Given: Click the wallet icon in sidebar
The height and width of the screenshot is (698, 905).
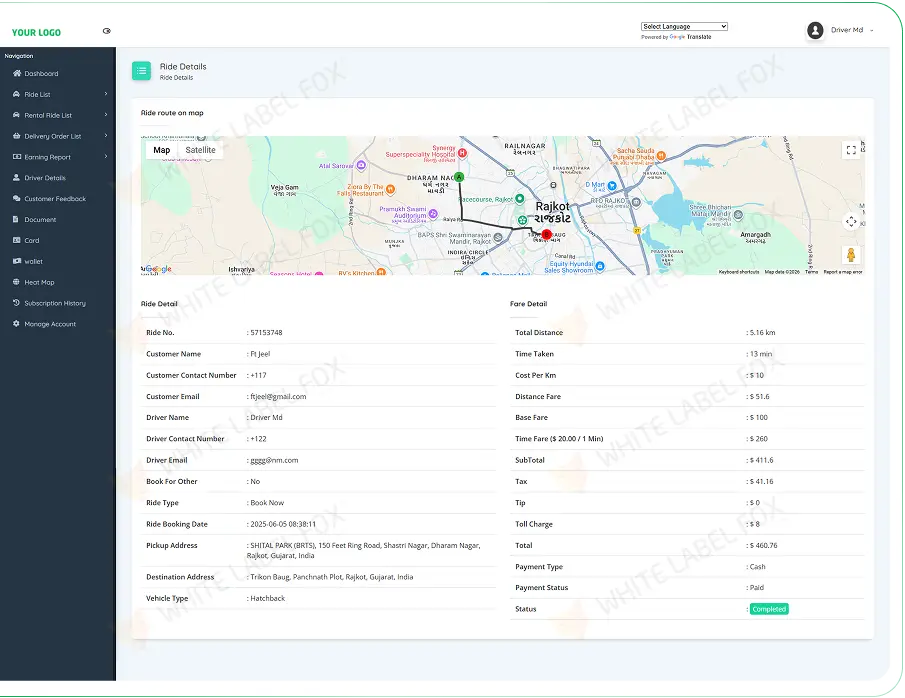Looking at the screenshot, I should point(17,261).
